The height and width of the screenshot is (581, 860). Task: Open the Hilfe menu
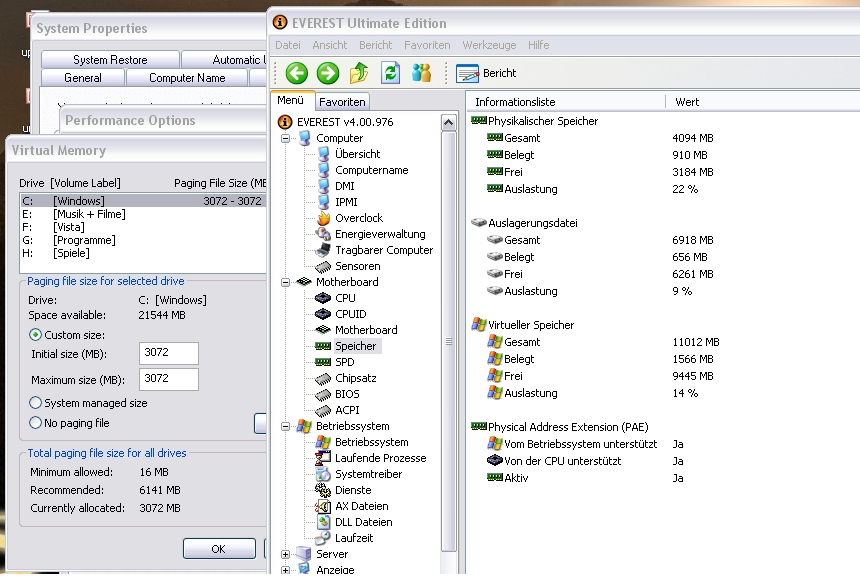point(539,45)
